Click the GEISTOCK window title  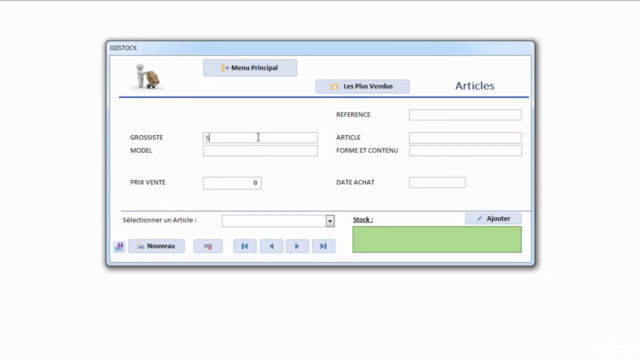click(123, 48)
